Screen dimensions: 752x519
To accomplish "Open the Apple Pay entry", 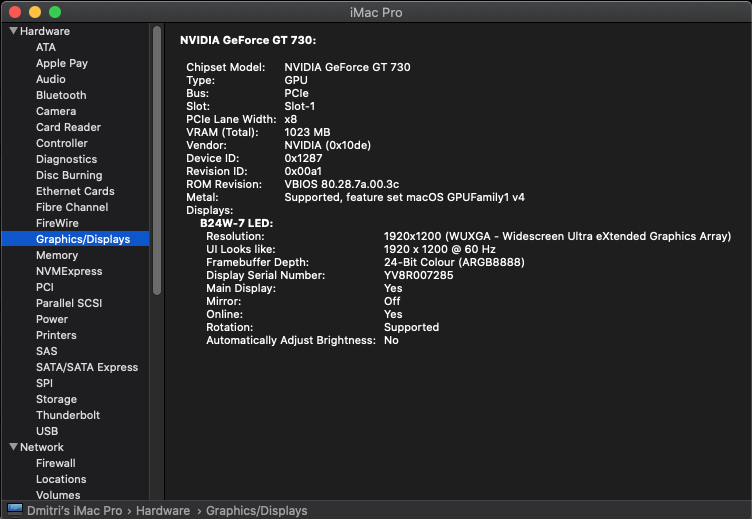I will pyautogui.click(x=62, y=63).
